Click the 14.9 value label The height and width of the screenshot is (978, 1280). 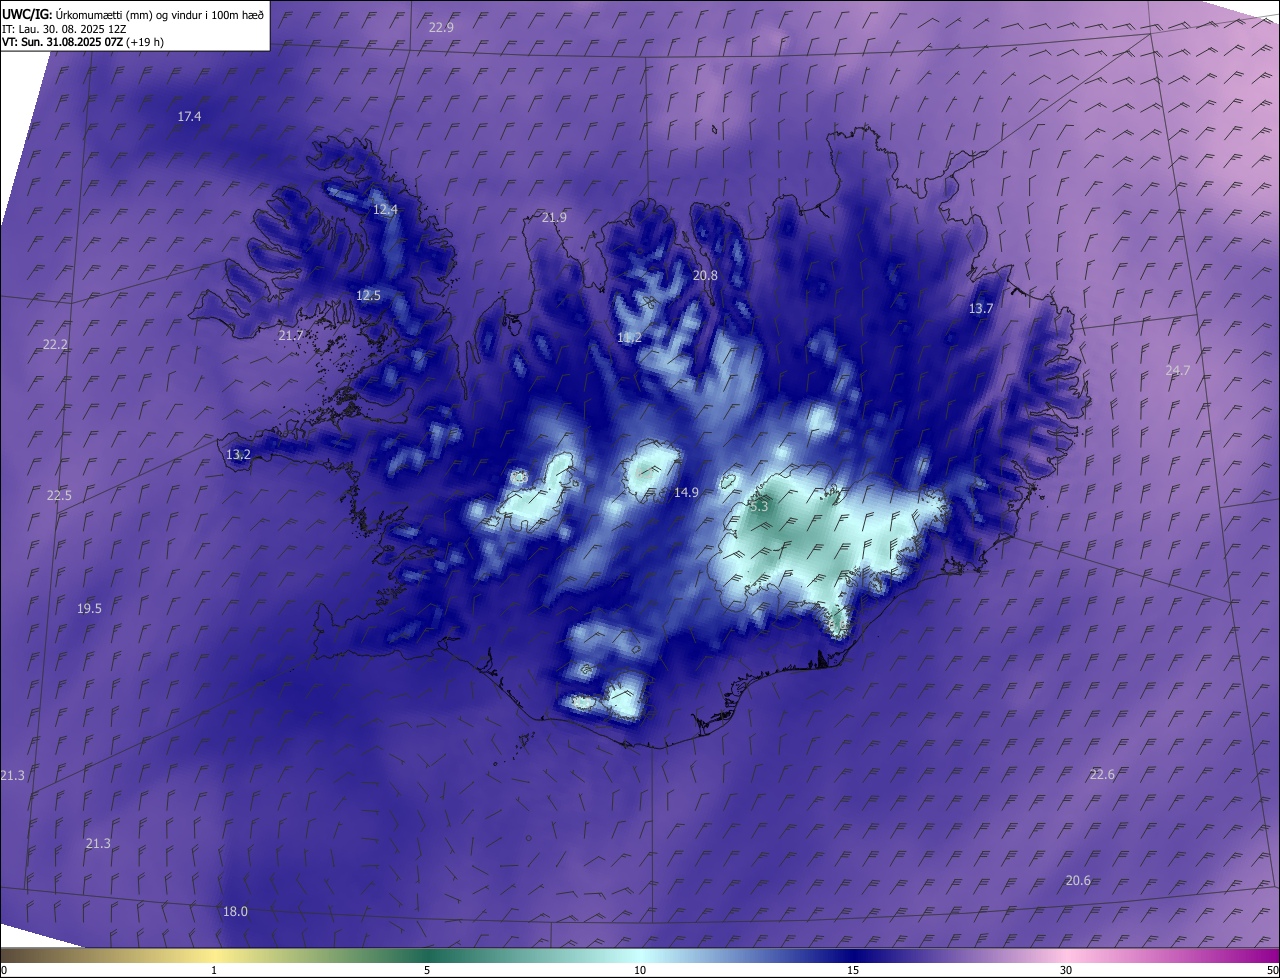pos(686,493)
